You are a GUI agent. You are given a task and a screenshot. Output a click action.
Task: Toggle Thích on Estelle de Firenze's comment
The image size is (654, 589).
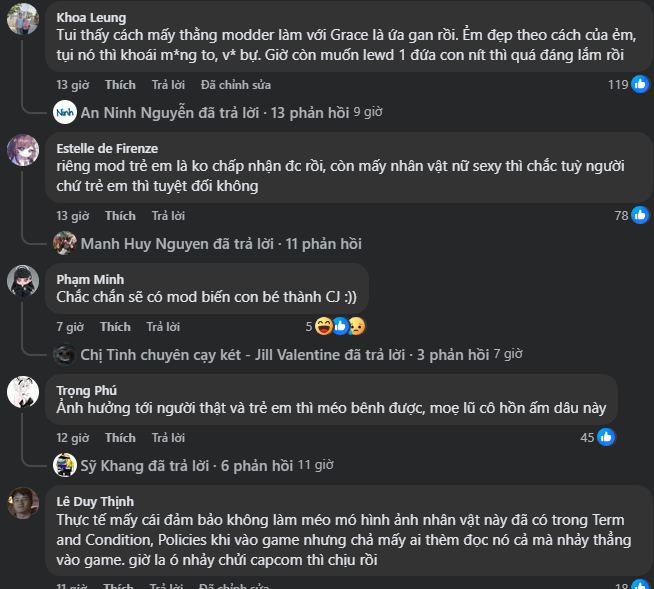(x=120, y=216)
